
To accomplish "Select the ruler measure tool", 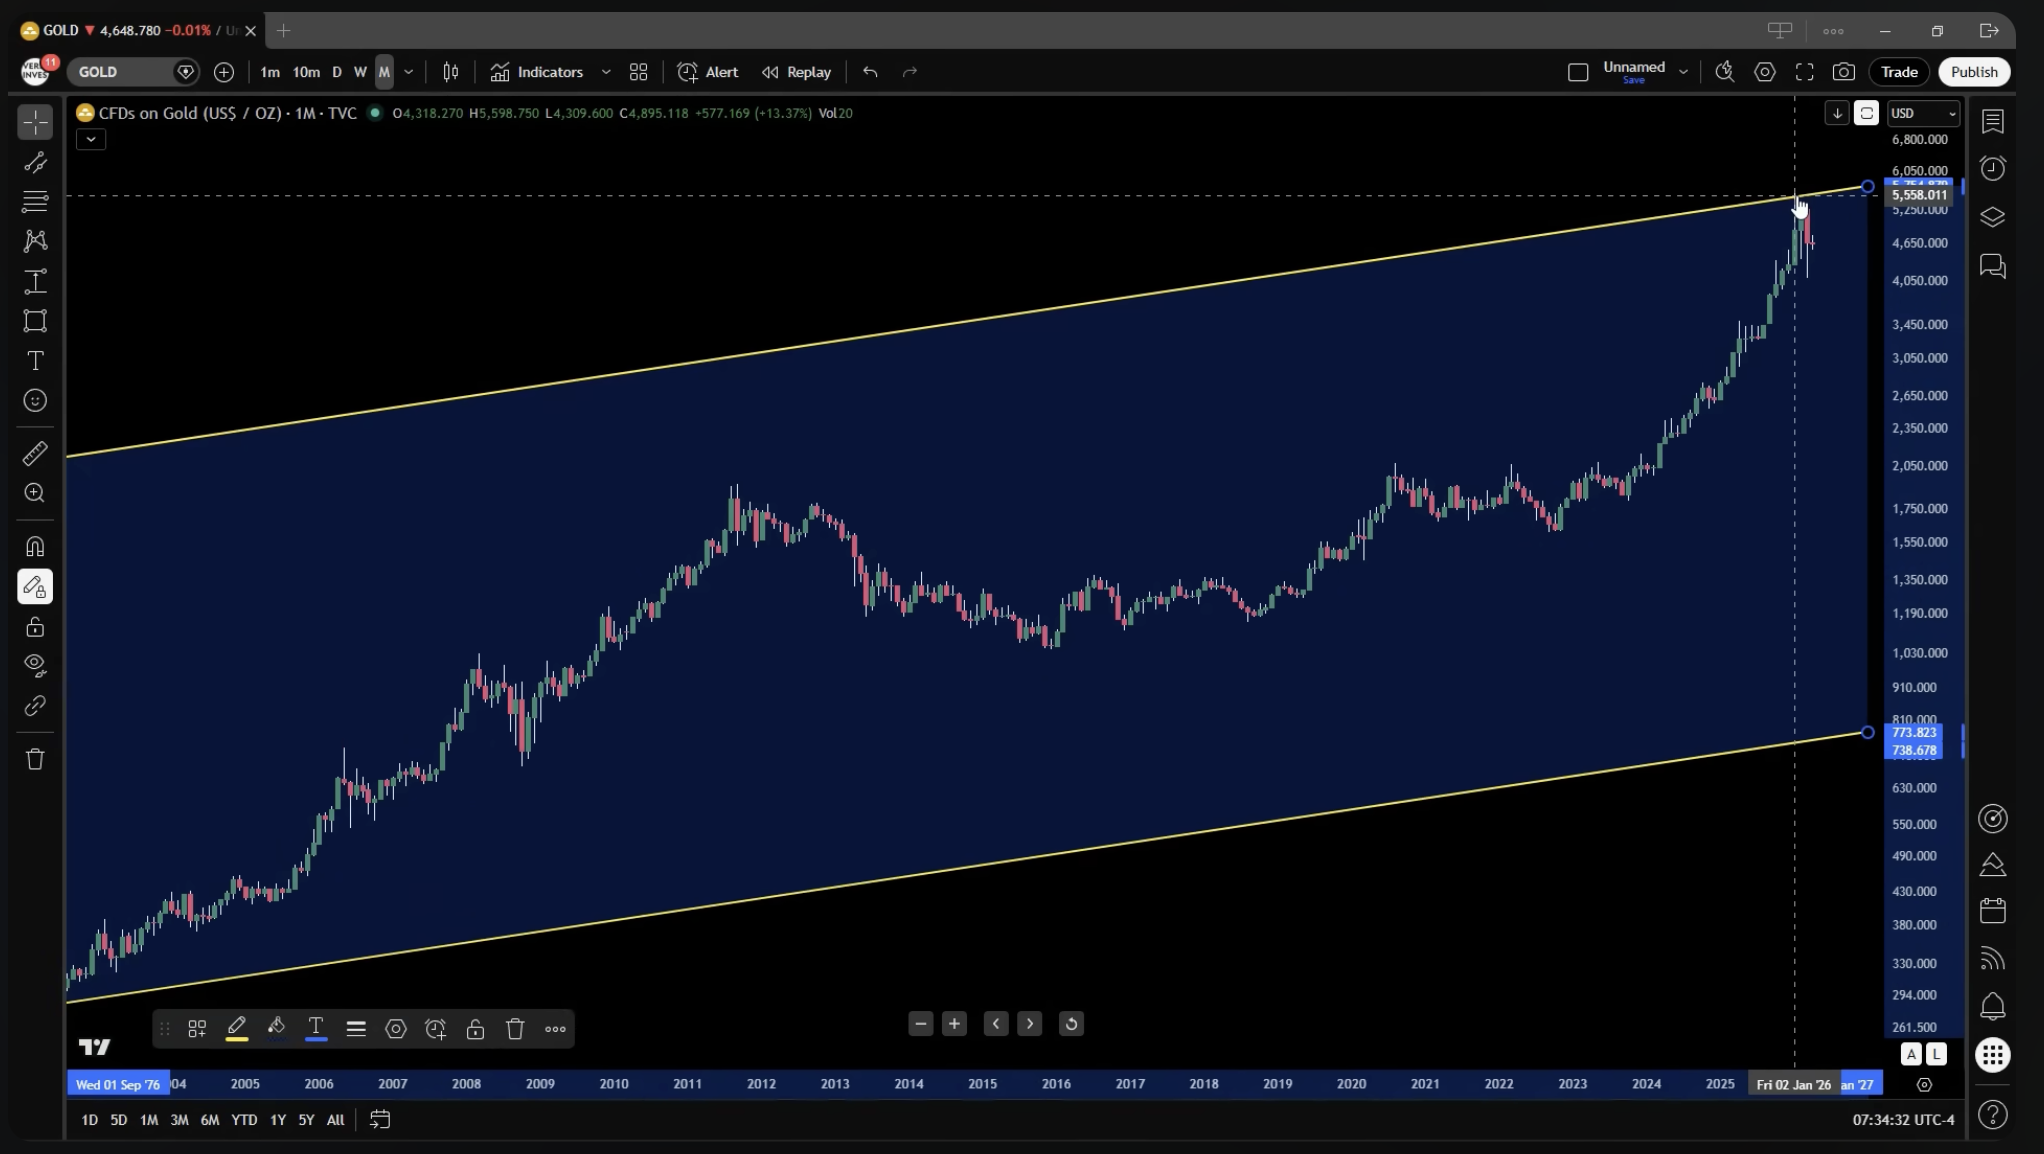I will [35, 454].
